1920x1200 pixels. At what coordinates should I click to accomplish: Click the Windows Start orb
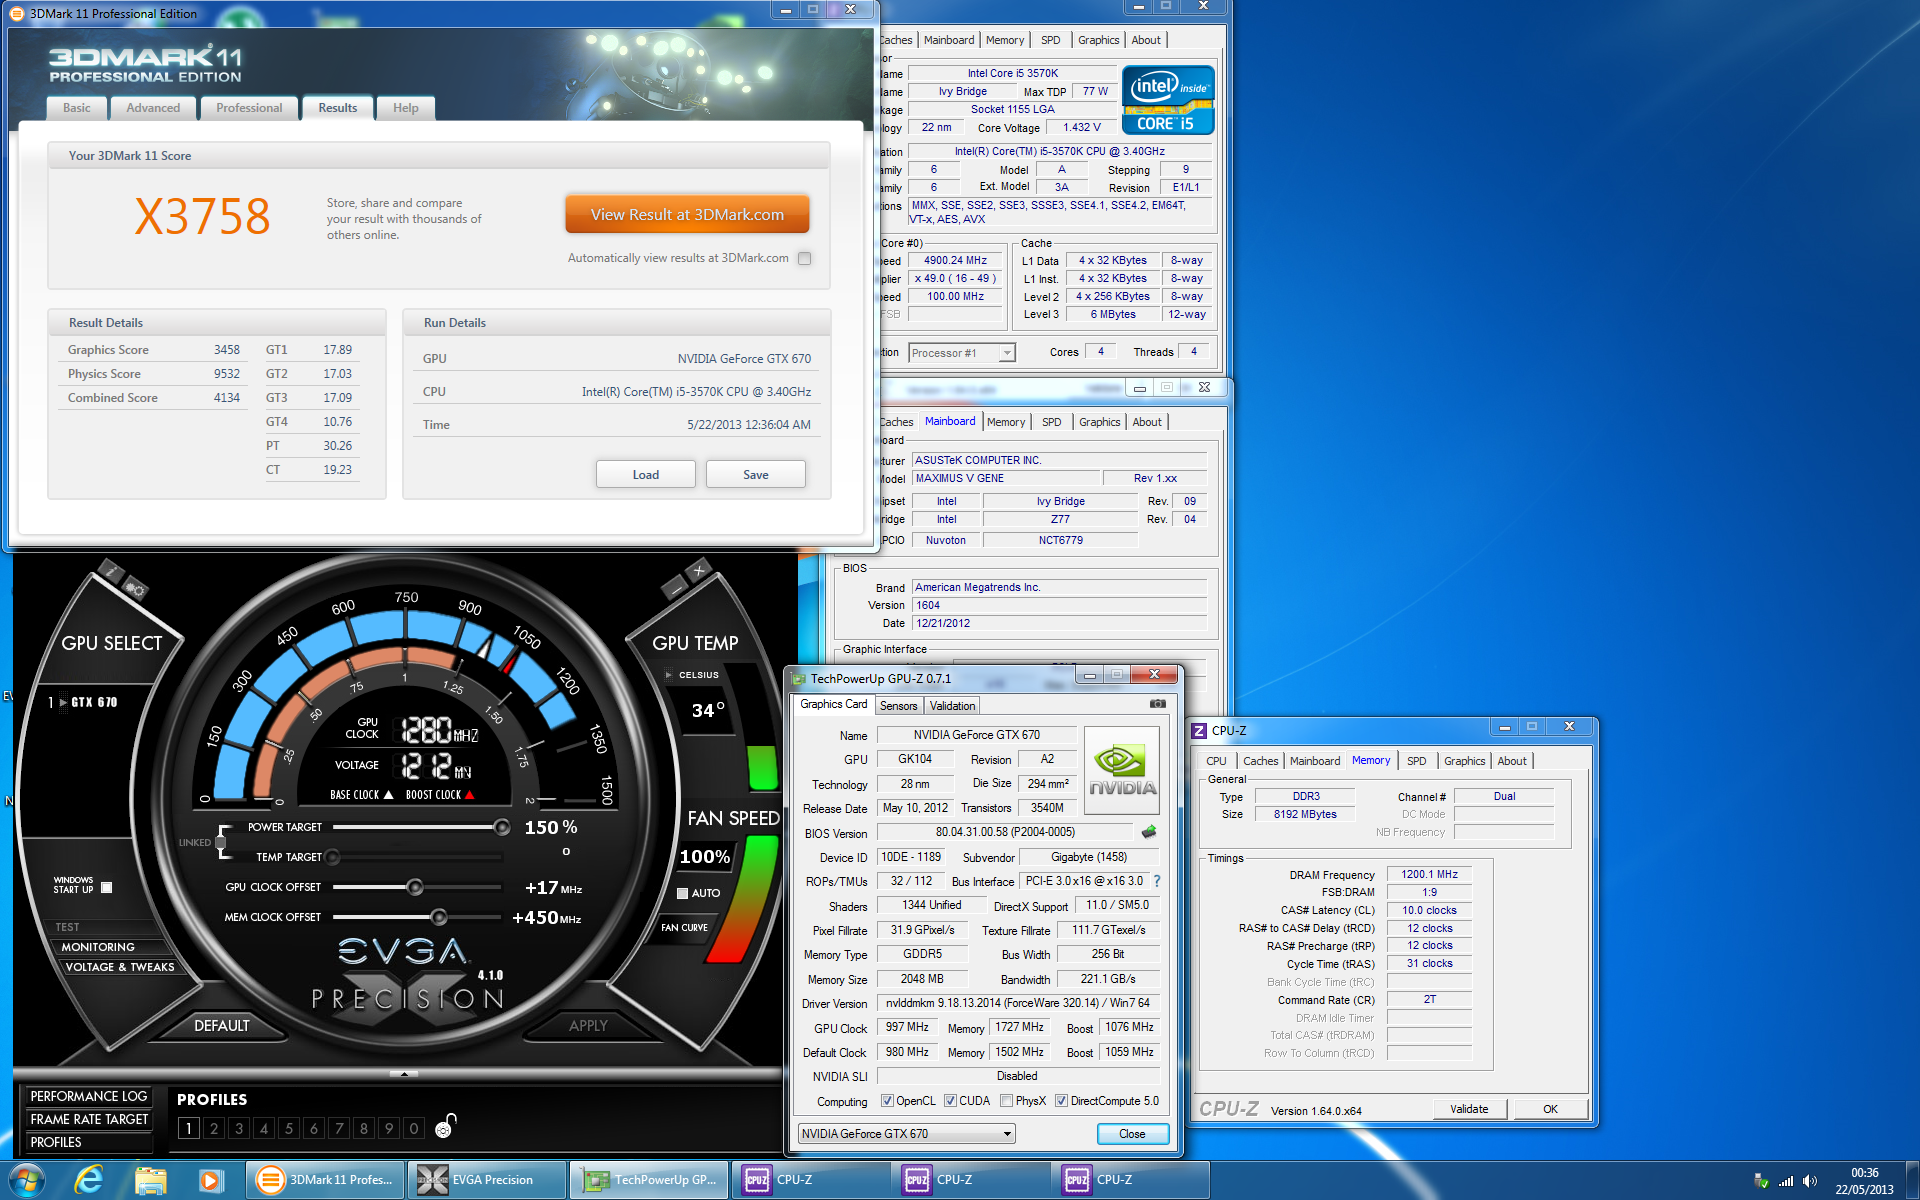(25, 1180)
